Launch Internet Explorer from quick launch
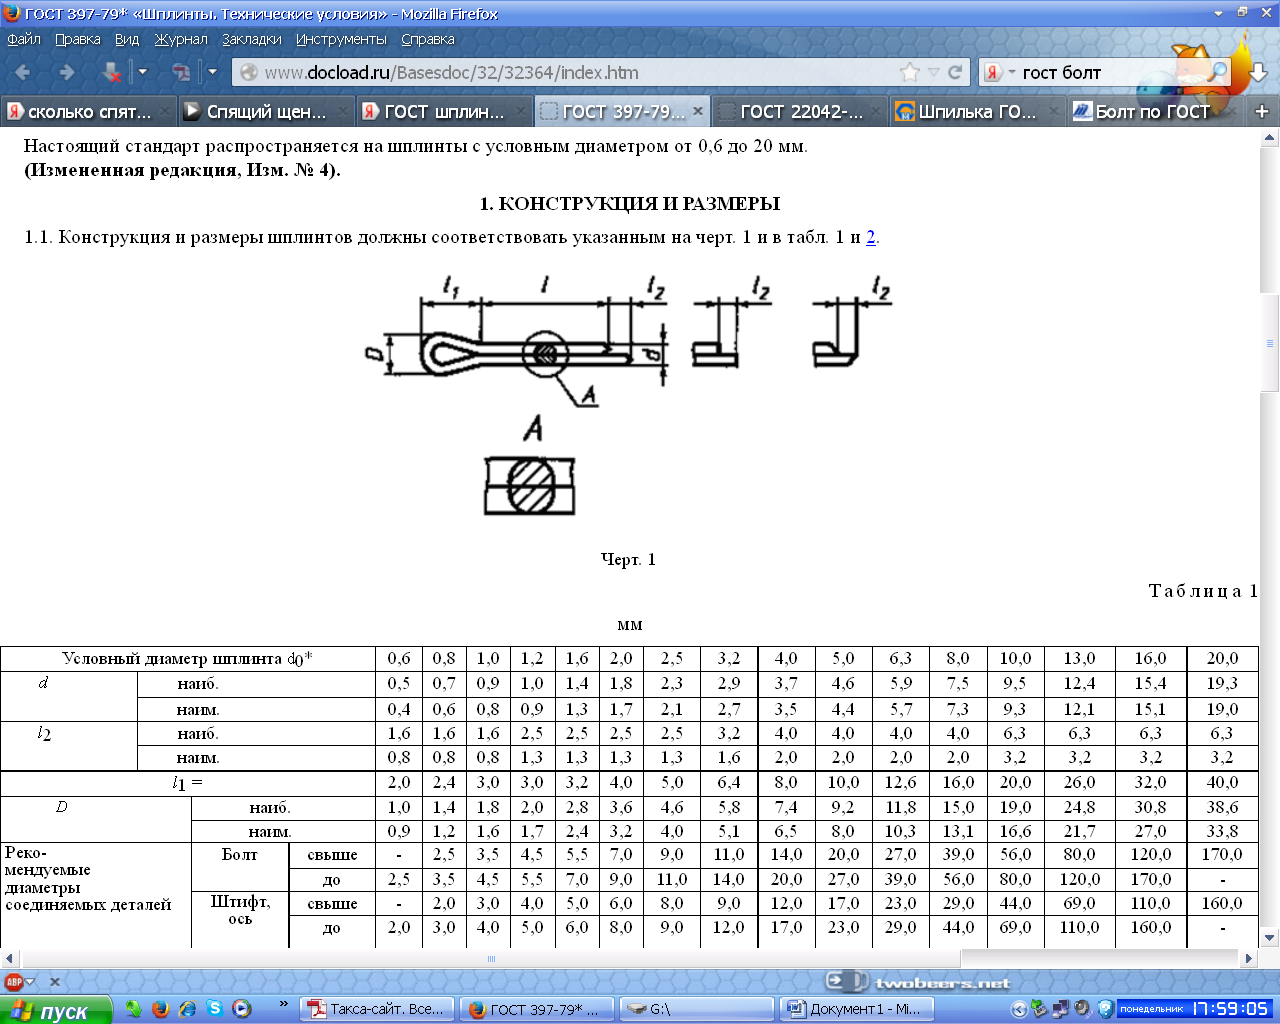 [187, 1009]
